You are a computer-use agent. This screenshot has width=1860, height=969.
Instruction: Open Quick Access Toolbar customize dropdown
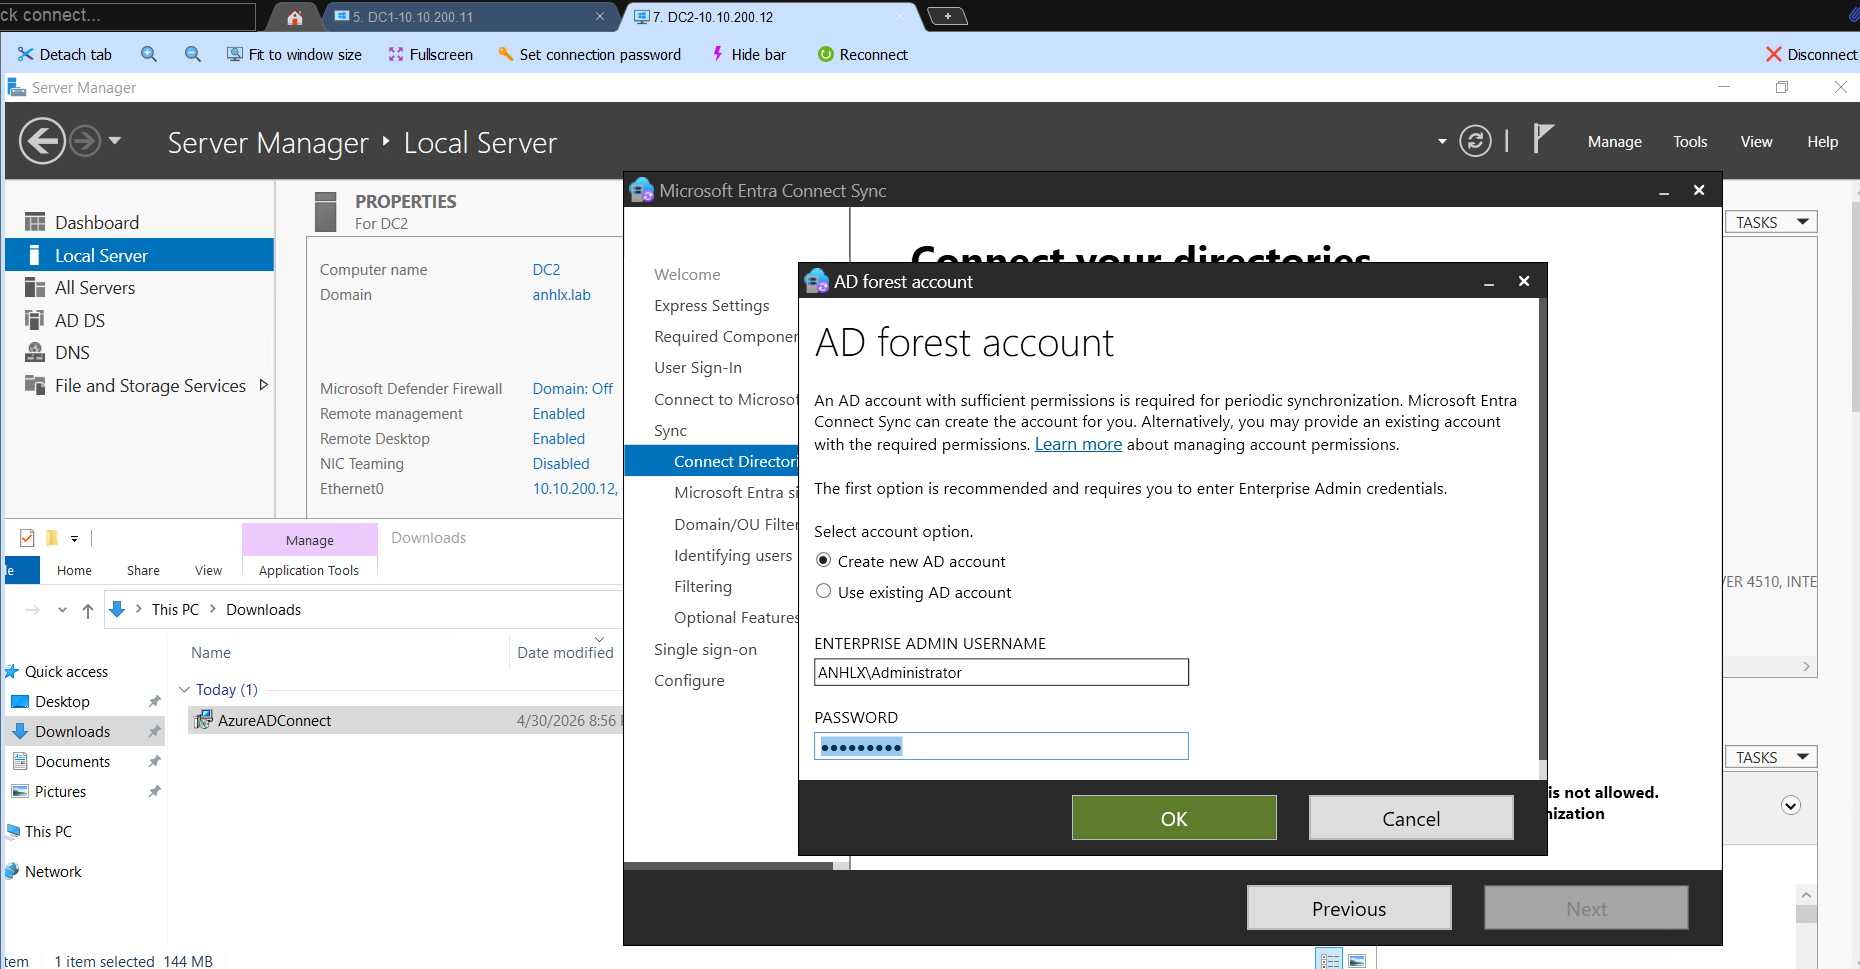pyautogui.click(x=75, y=538)
